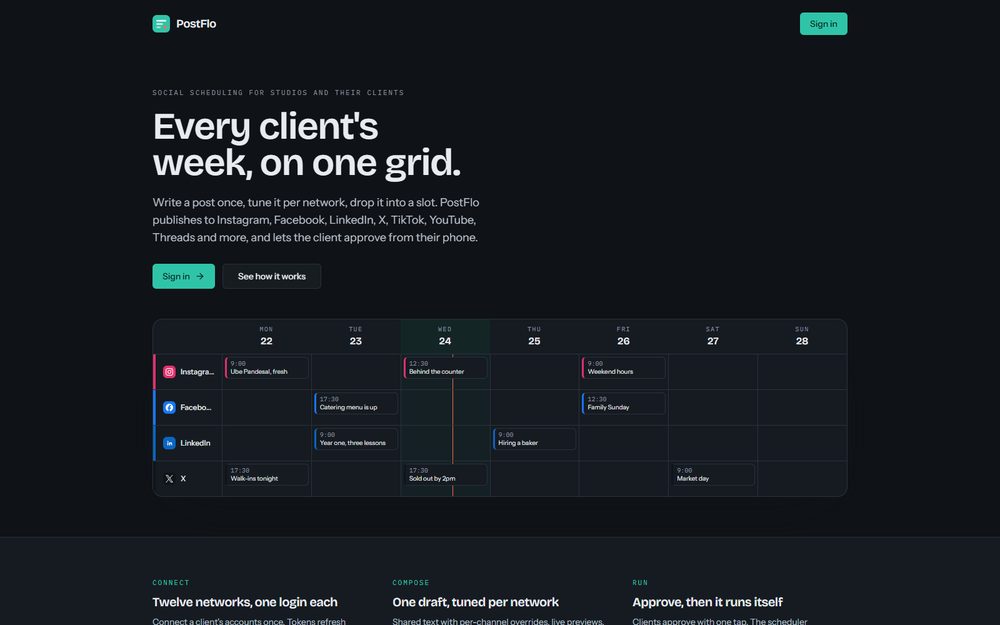Click the hero Sign in arrow button

tap(184, 276)
